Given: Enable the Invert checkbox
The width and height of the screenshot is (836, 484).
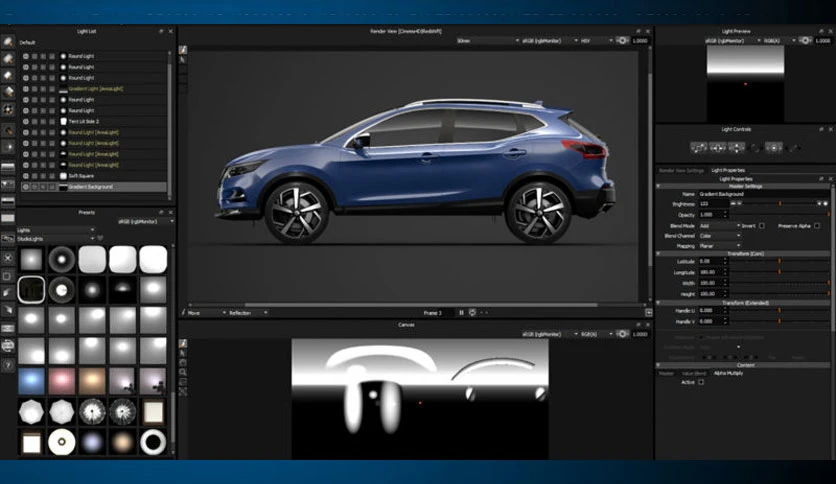Looking at the screenshot, I should (x=762, y=226).
